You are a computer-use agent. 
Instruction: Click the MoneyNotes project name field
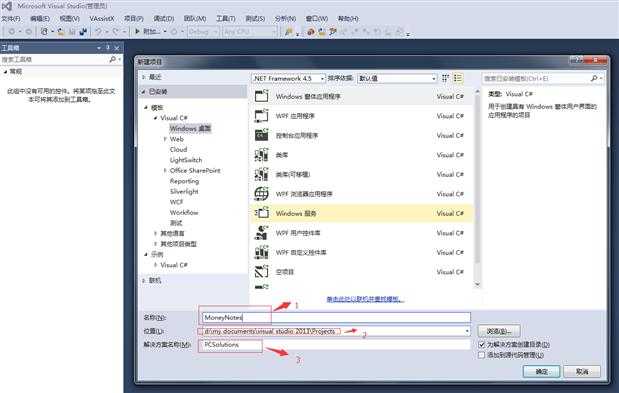336,317
